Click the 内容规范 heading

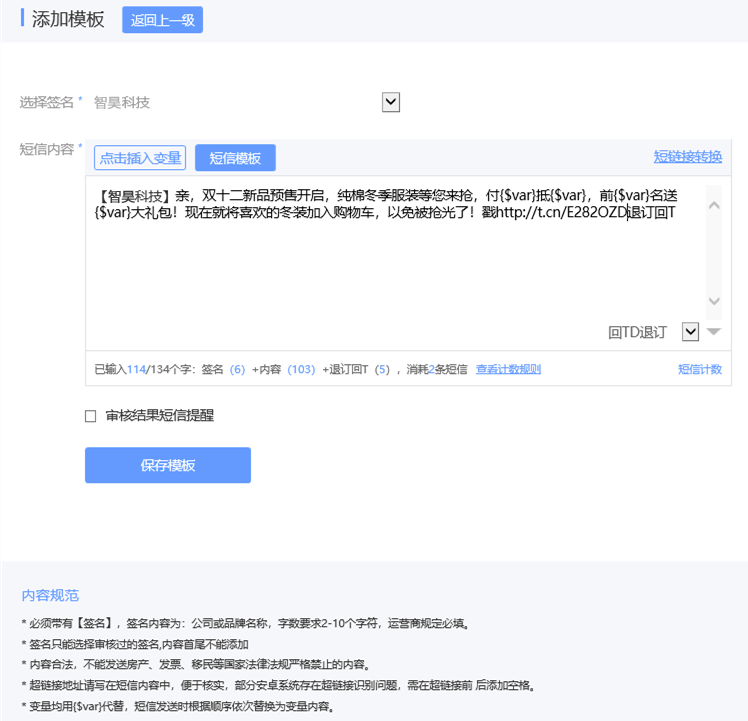(x=50, y=596)
